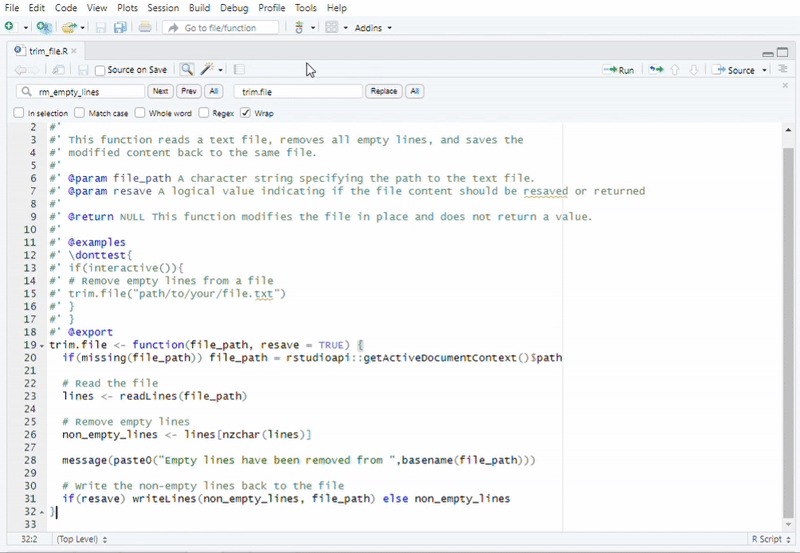Click the Re-run previous code icon

tap(655, 70)
